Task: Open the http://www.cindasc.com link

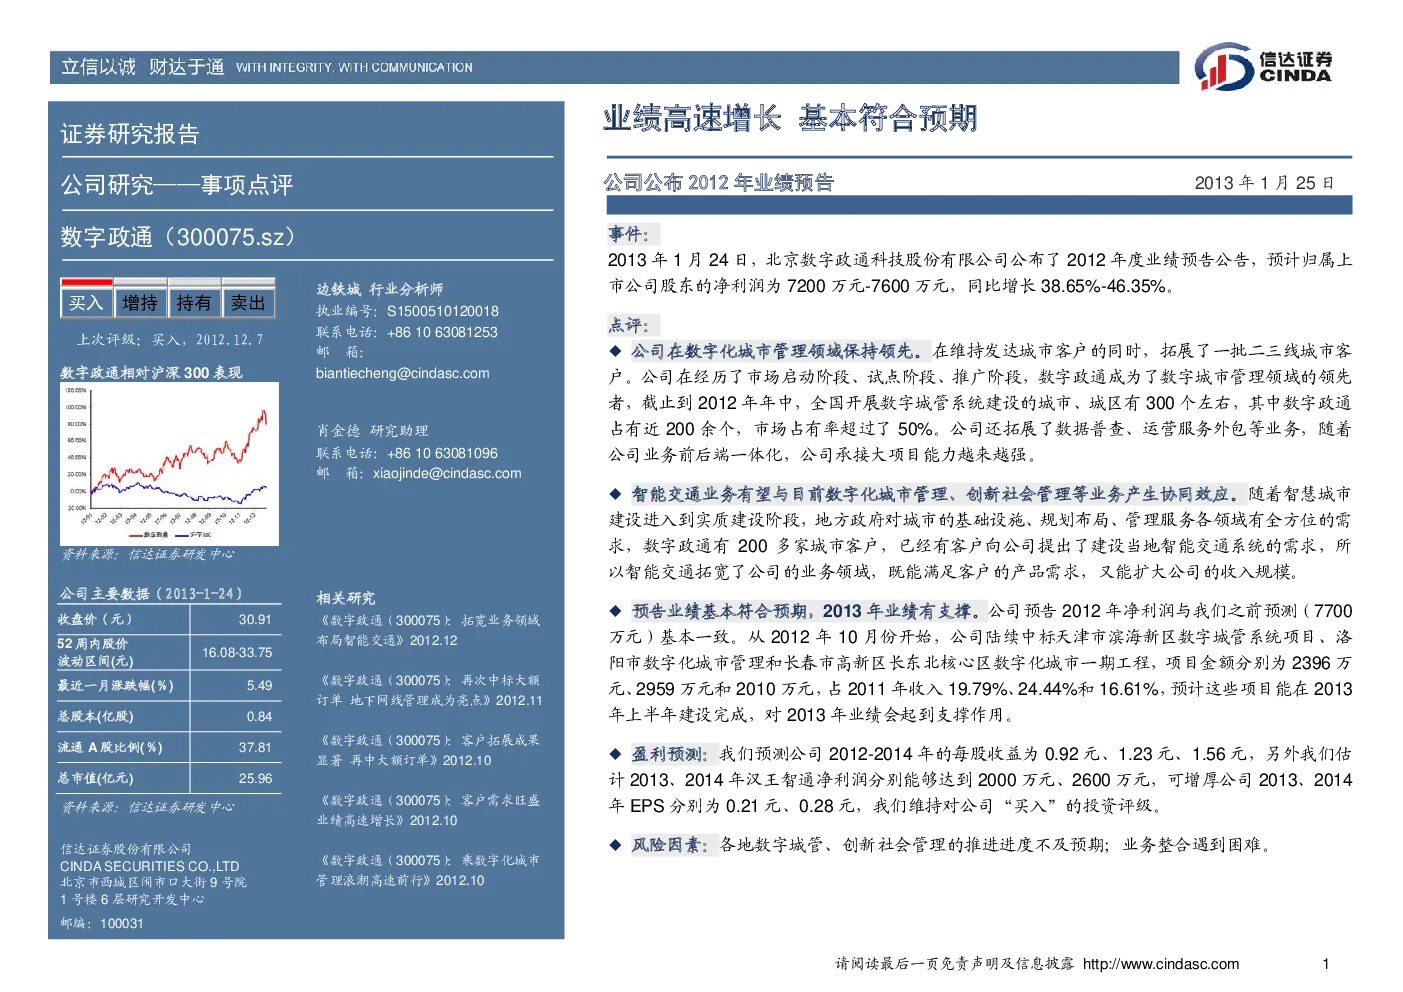Action: [1161, 964]
